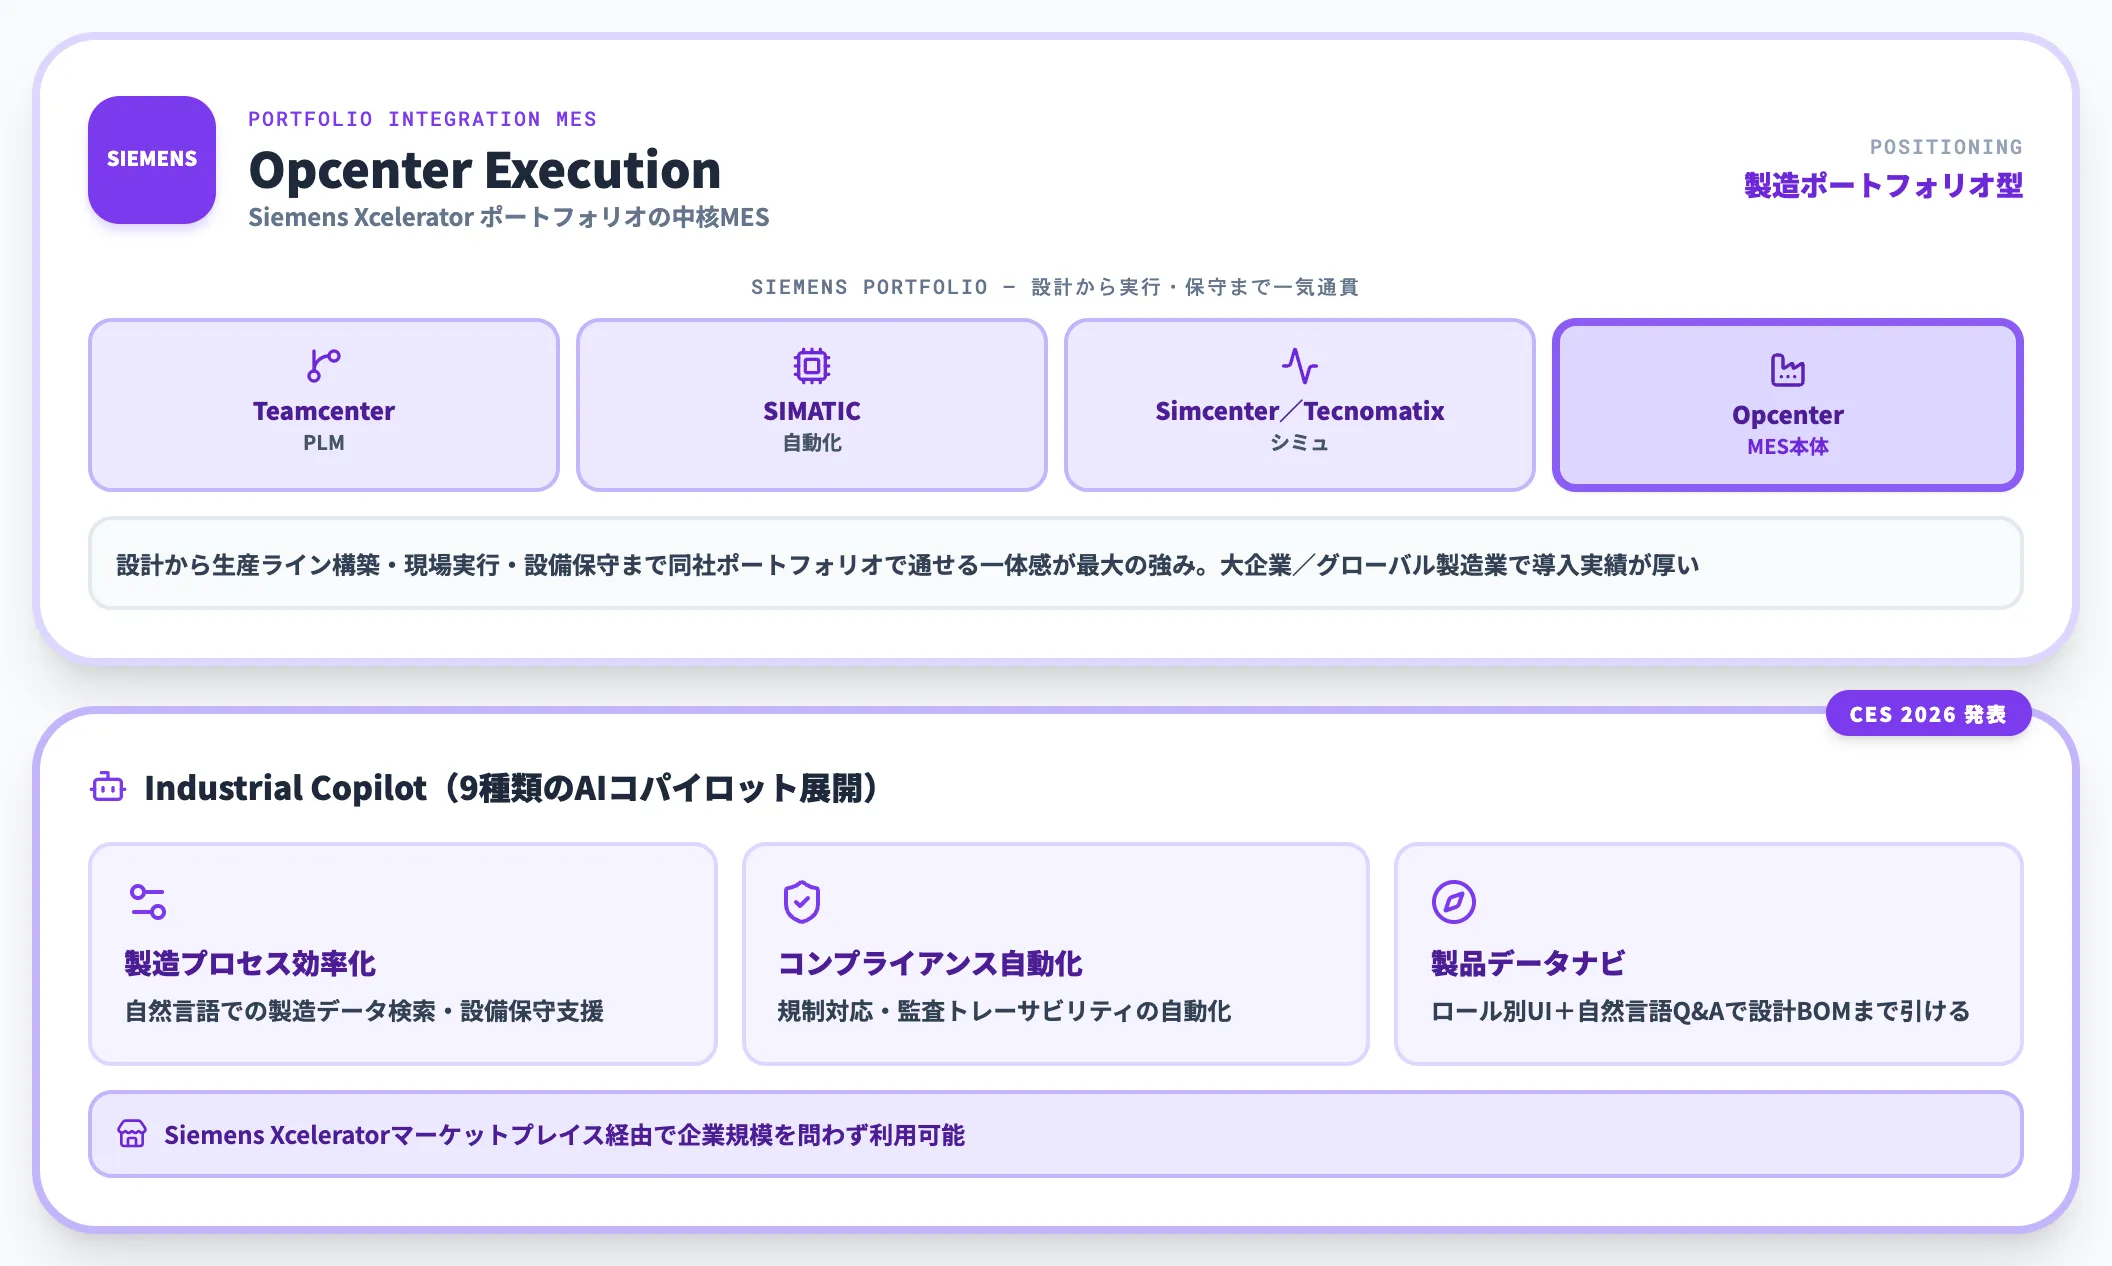Click the コンプライアンス自動化 shield icon

point(800,903)
